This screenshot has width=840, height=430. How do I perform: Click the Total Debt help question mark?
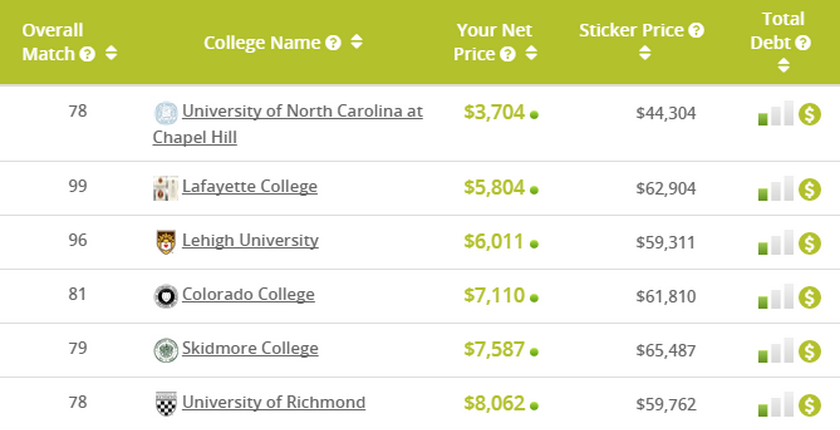click(x=802, y=43)
